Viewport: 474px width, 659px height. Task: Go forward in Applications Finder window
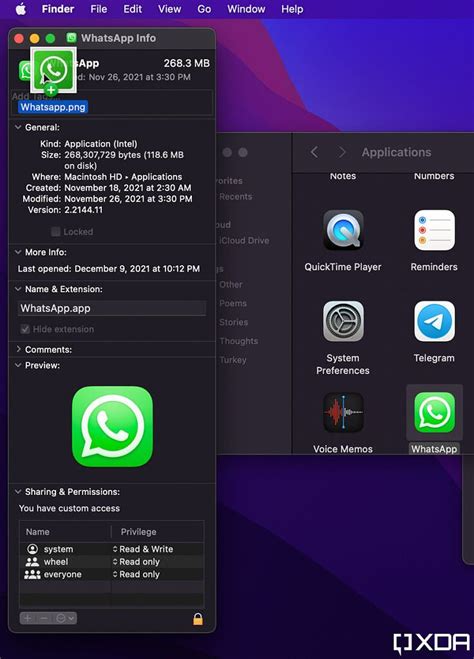pyautogui.click(x=342, y=152)
